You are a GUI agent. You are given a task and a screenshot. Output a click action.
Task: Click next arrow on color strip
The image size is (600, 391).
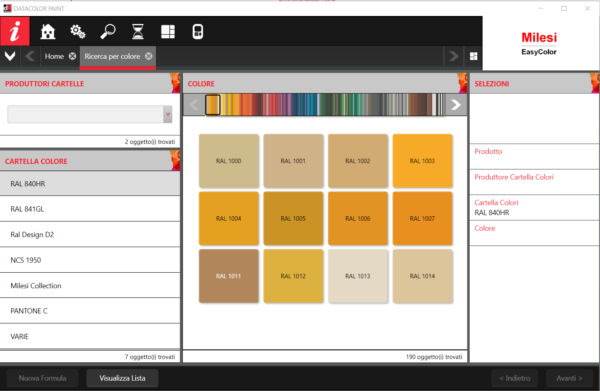[x=456, y=105]
